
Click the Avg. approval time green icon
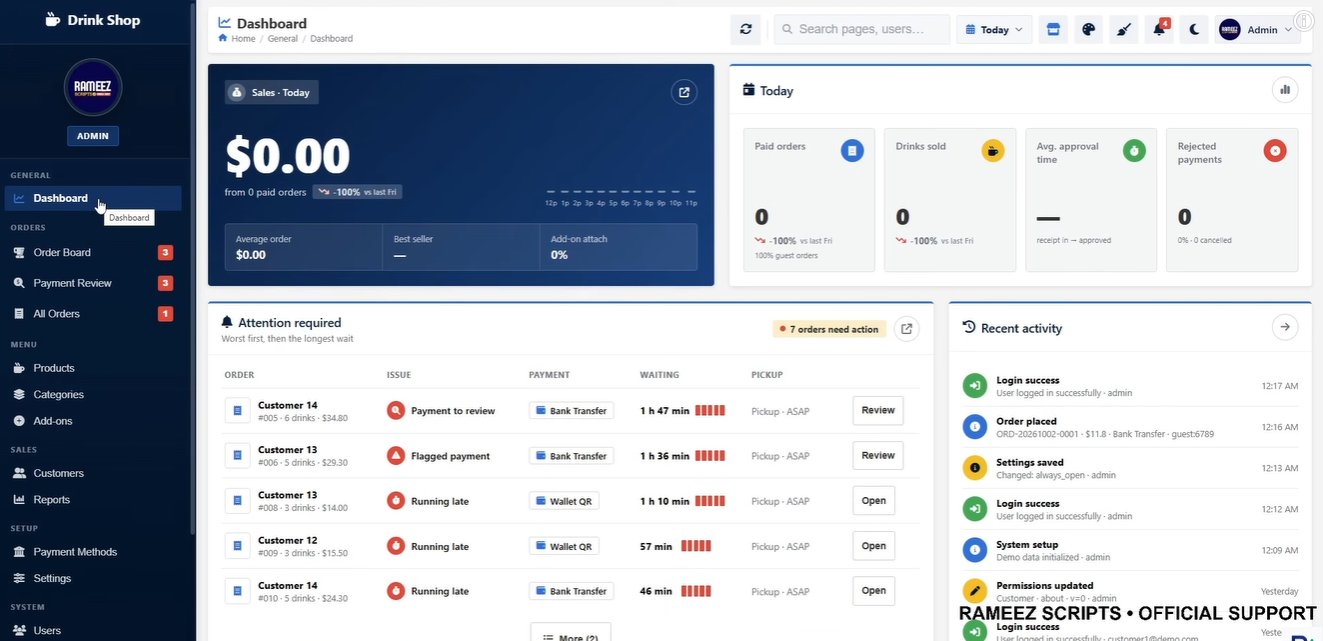pyautogui.click(x=1134, y=151)
